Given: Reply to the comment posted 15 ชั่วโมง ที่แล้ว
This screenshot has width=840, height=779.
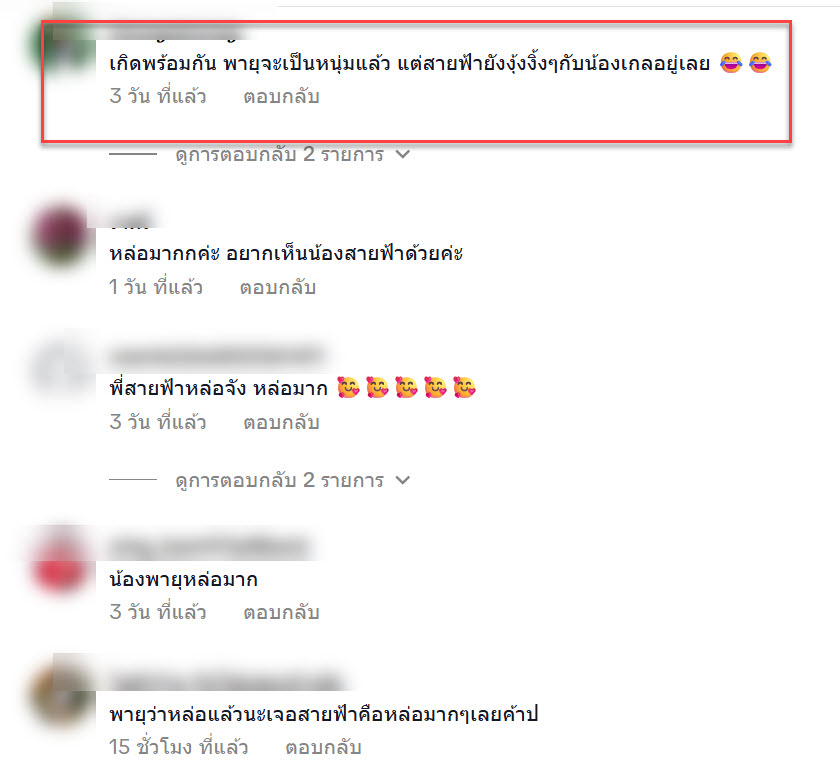Looking at the screenshot, I should tap(323, 747).
